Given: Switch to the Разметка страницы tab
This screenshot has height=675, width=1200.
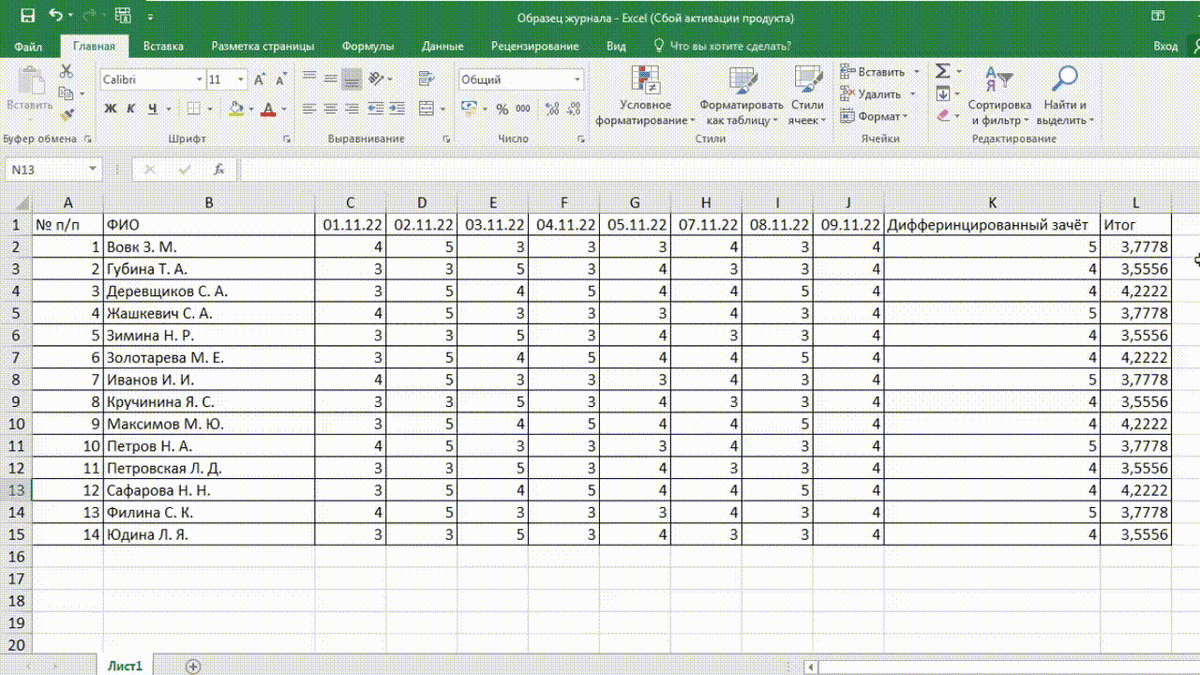Looking at the screenshot, I should 263,46.
